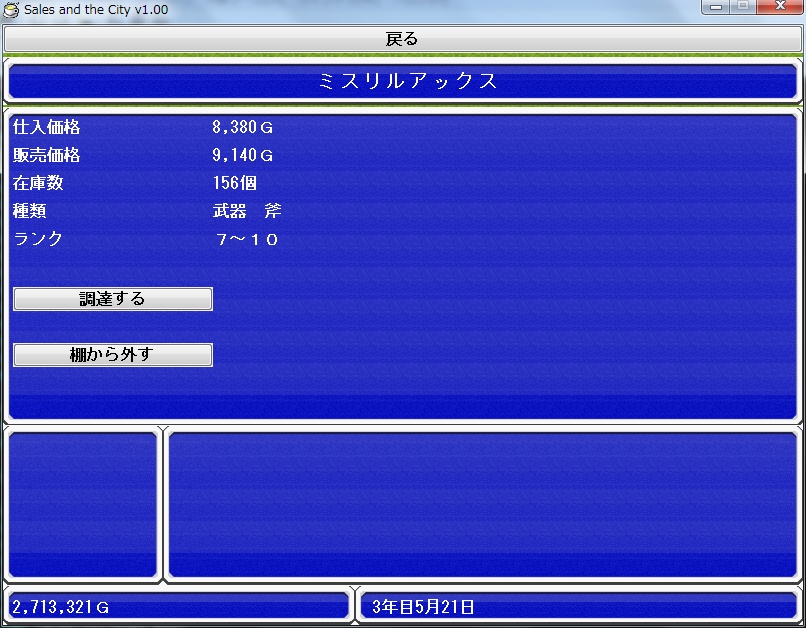
Task: Click the 7～10 rank value
Action: click(x=247, y=239)
